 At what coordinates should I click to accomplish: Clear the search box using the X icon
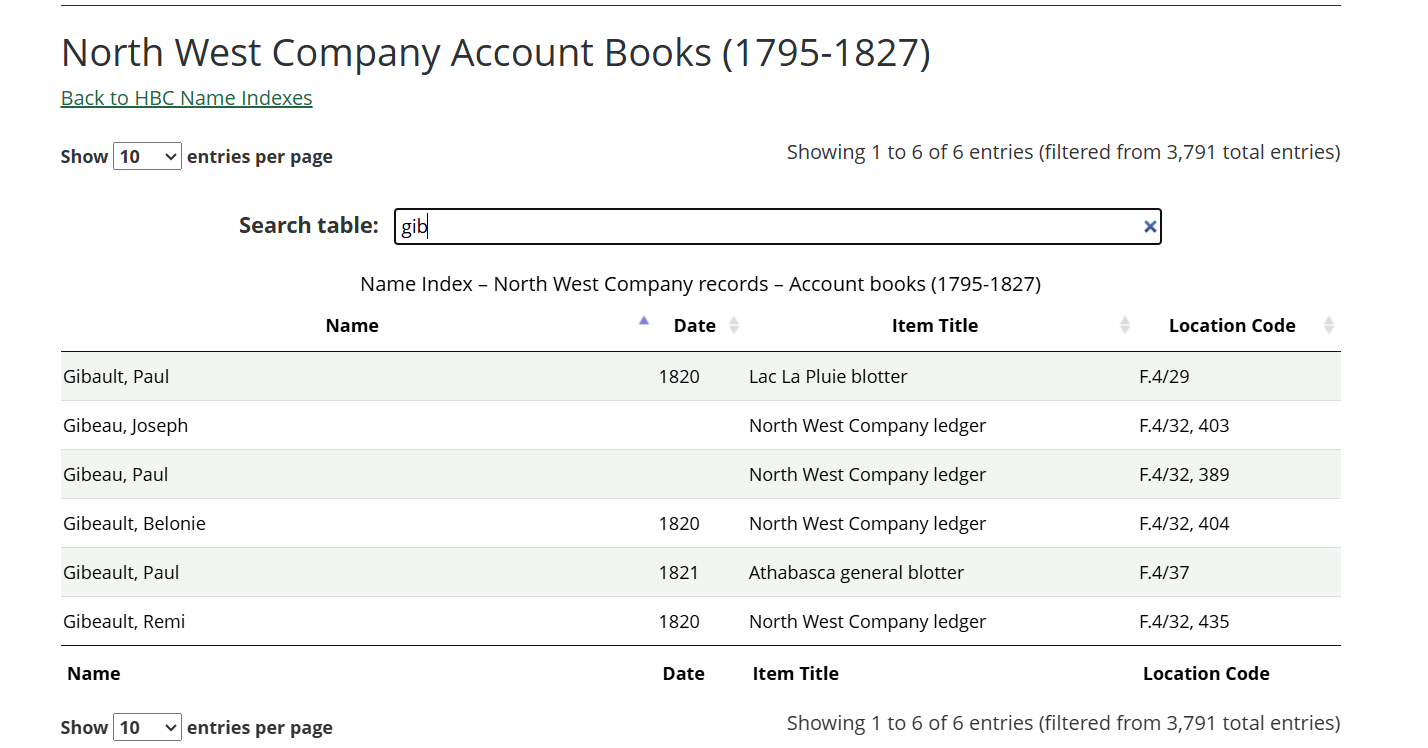click(1149, 226)
